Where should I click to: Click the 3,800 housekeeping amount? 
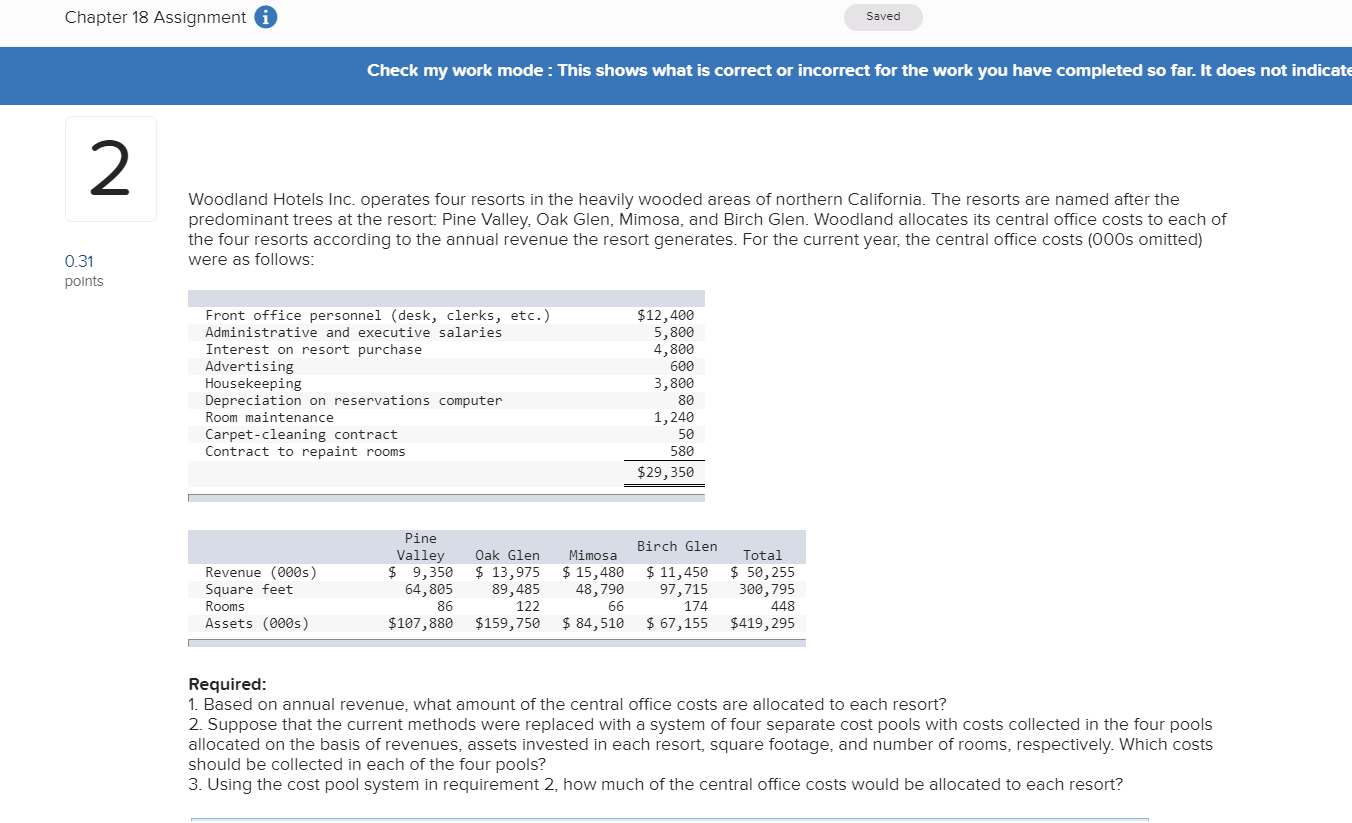(674, 383)
